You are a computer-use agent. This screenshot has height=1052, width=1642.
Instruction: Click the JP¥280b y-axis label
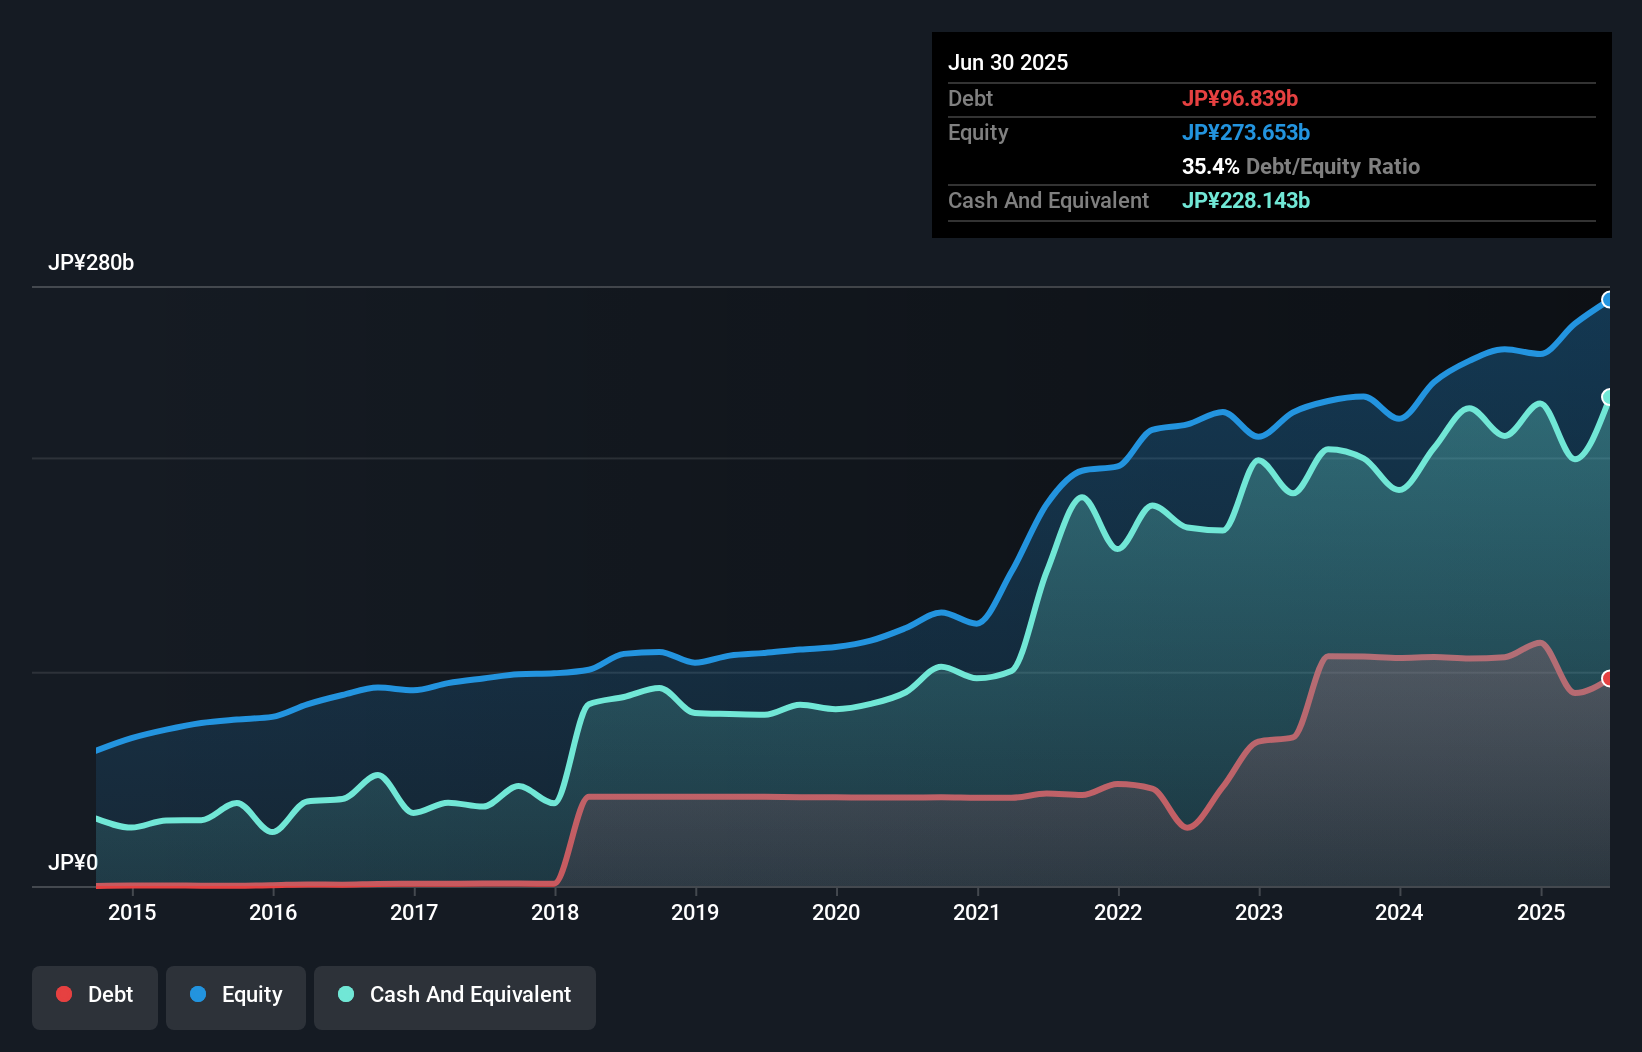91,263
